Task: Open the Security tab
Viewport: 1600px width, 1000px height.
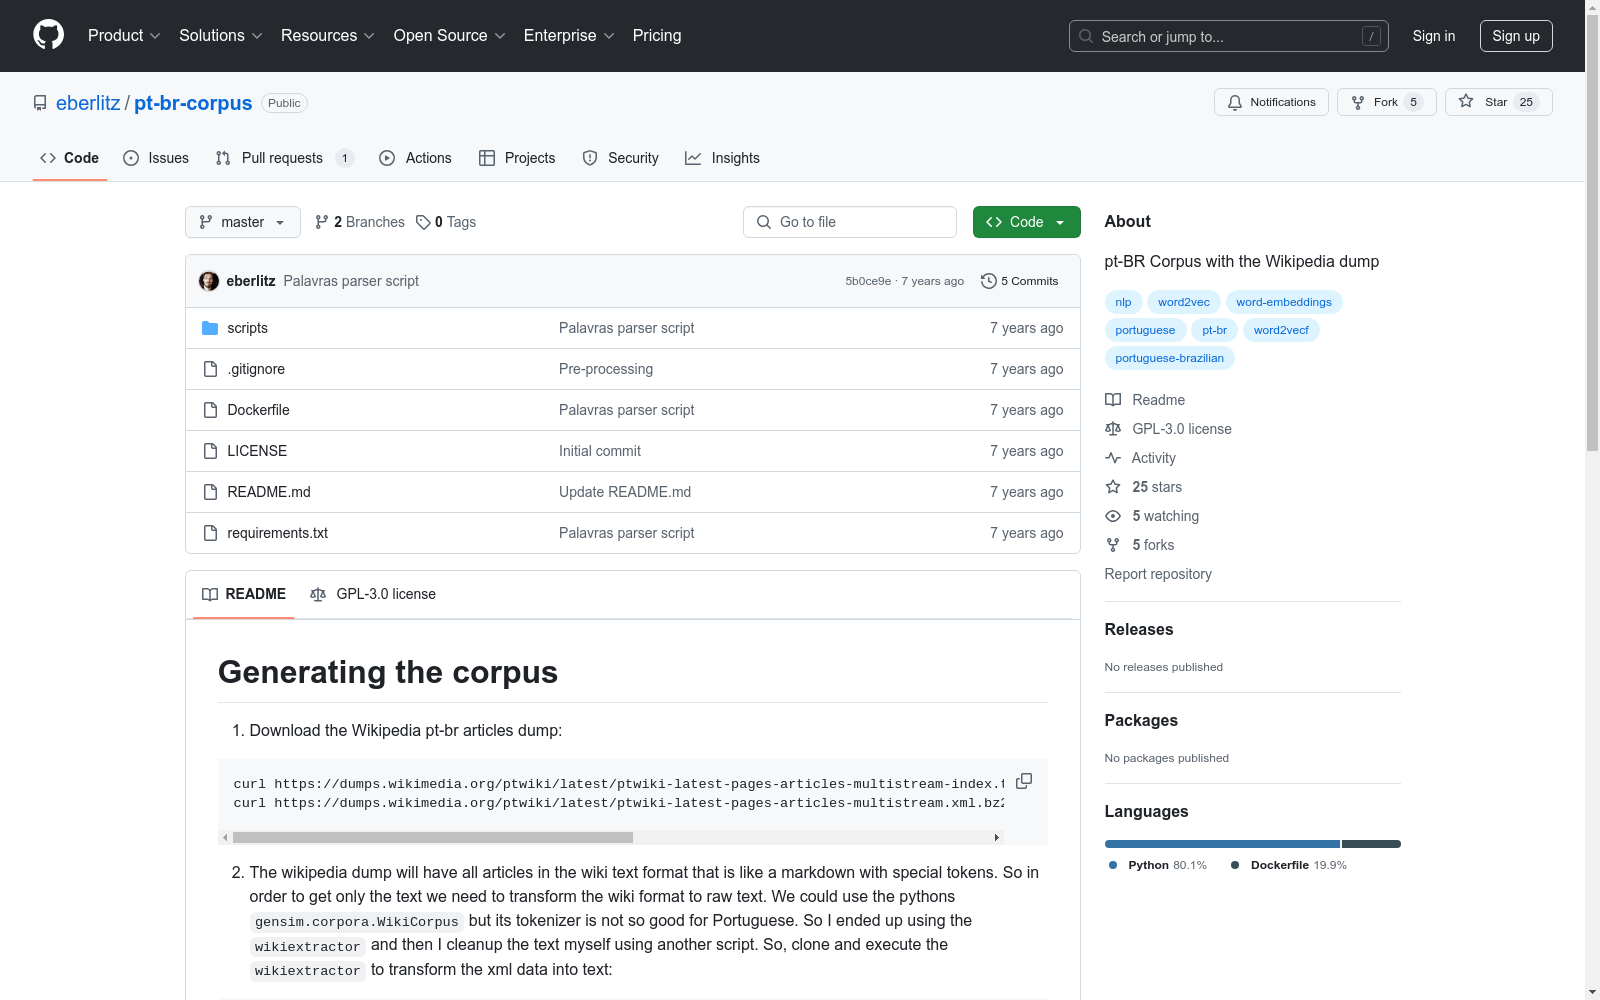Action: pyautogui.click(x=621, y=158)
